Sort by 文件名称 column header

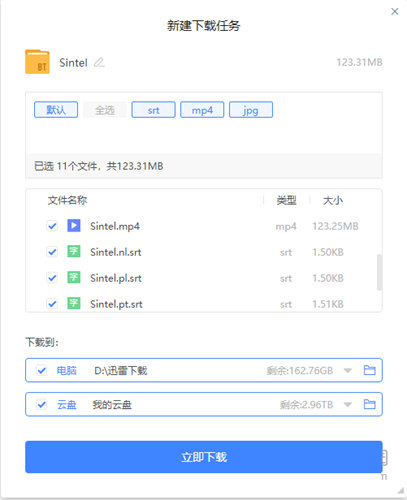click(67, 200)
